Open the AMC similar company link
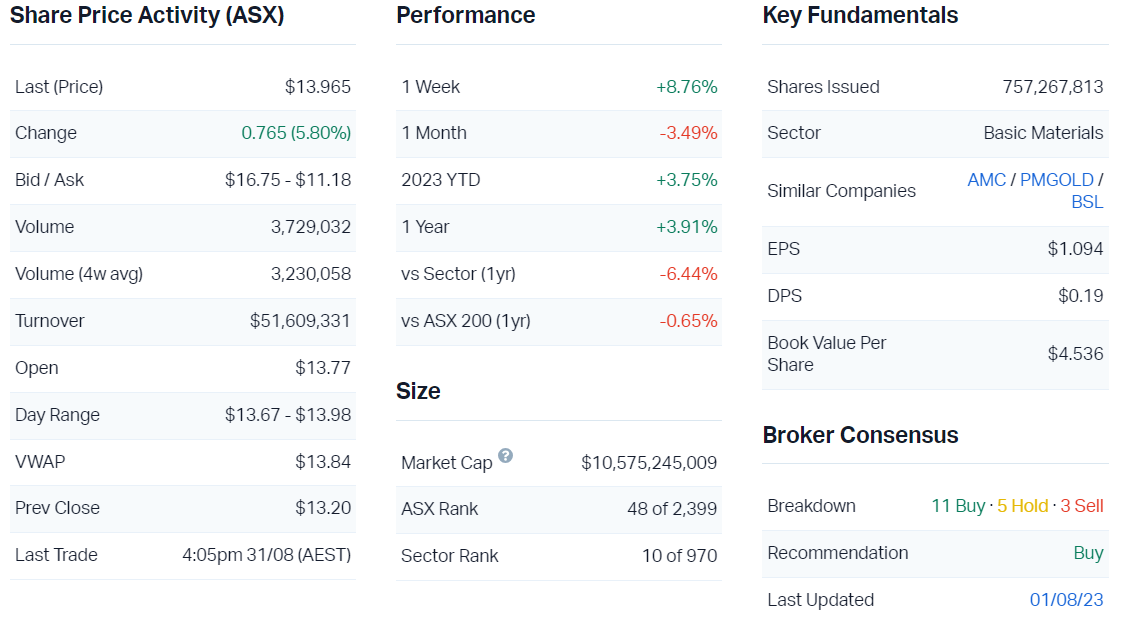This screenshot has height=617, width=1123. pos(986,180)
